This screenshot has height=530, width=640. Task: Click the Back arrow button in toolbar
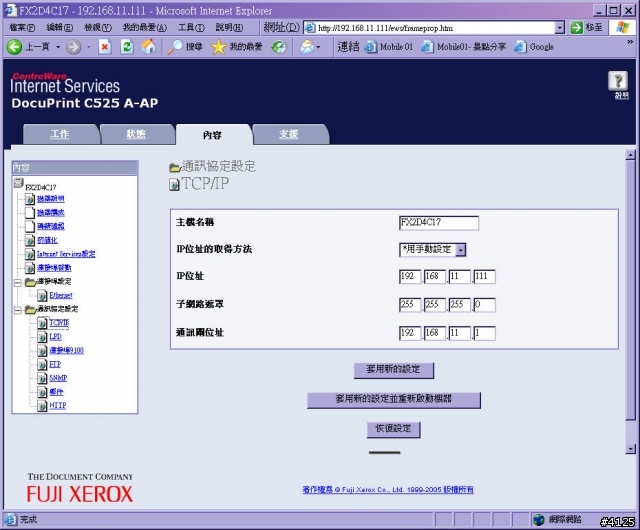pos(14,47)
